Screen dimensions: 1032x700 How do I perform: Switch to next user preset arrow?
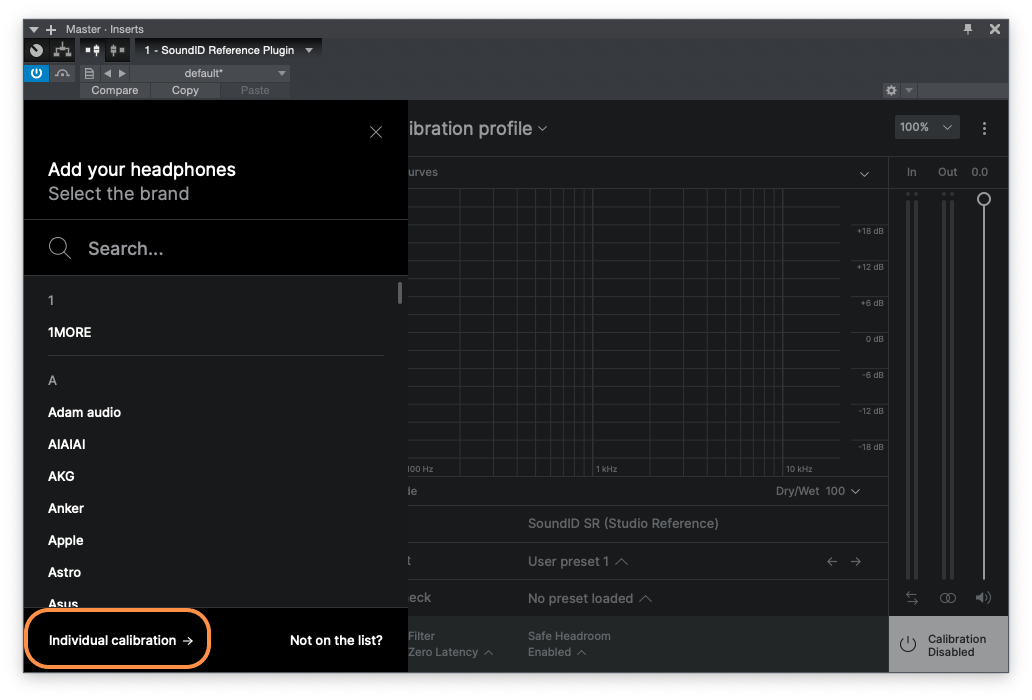[856, 561]
